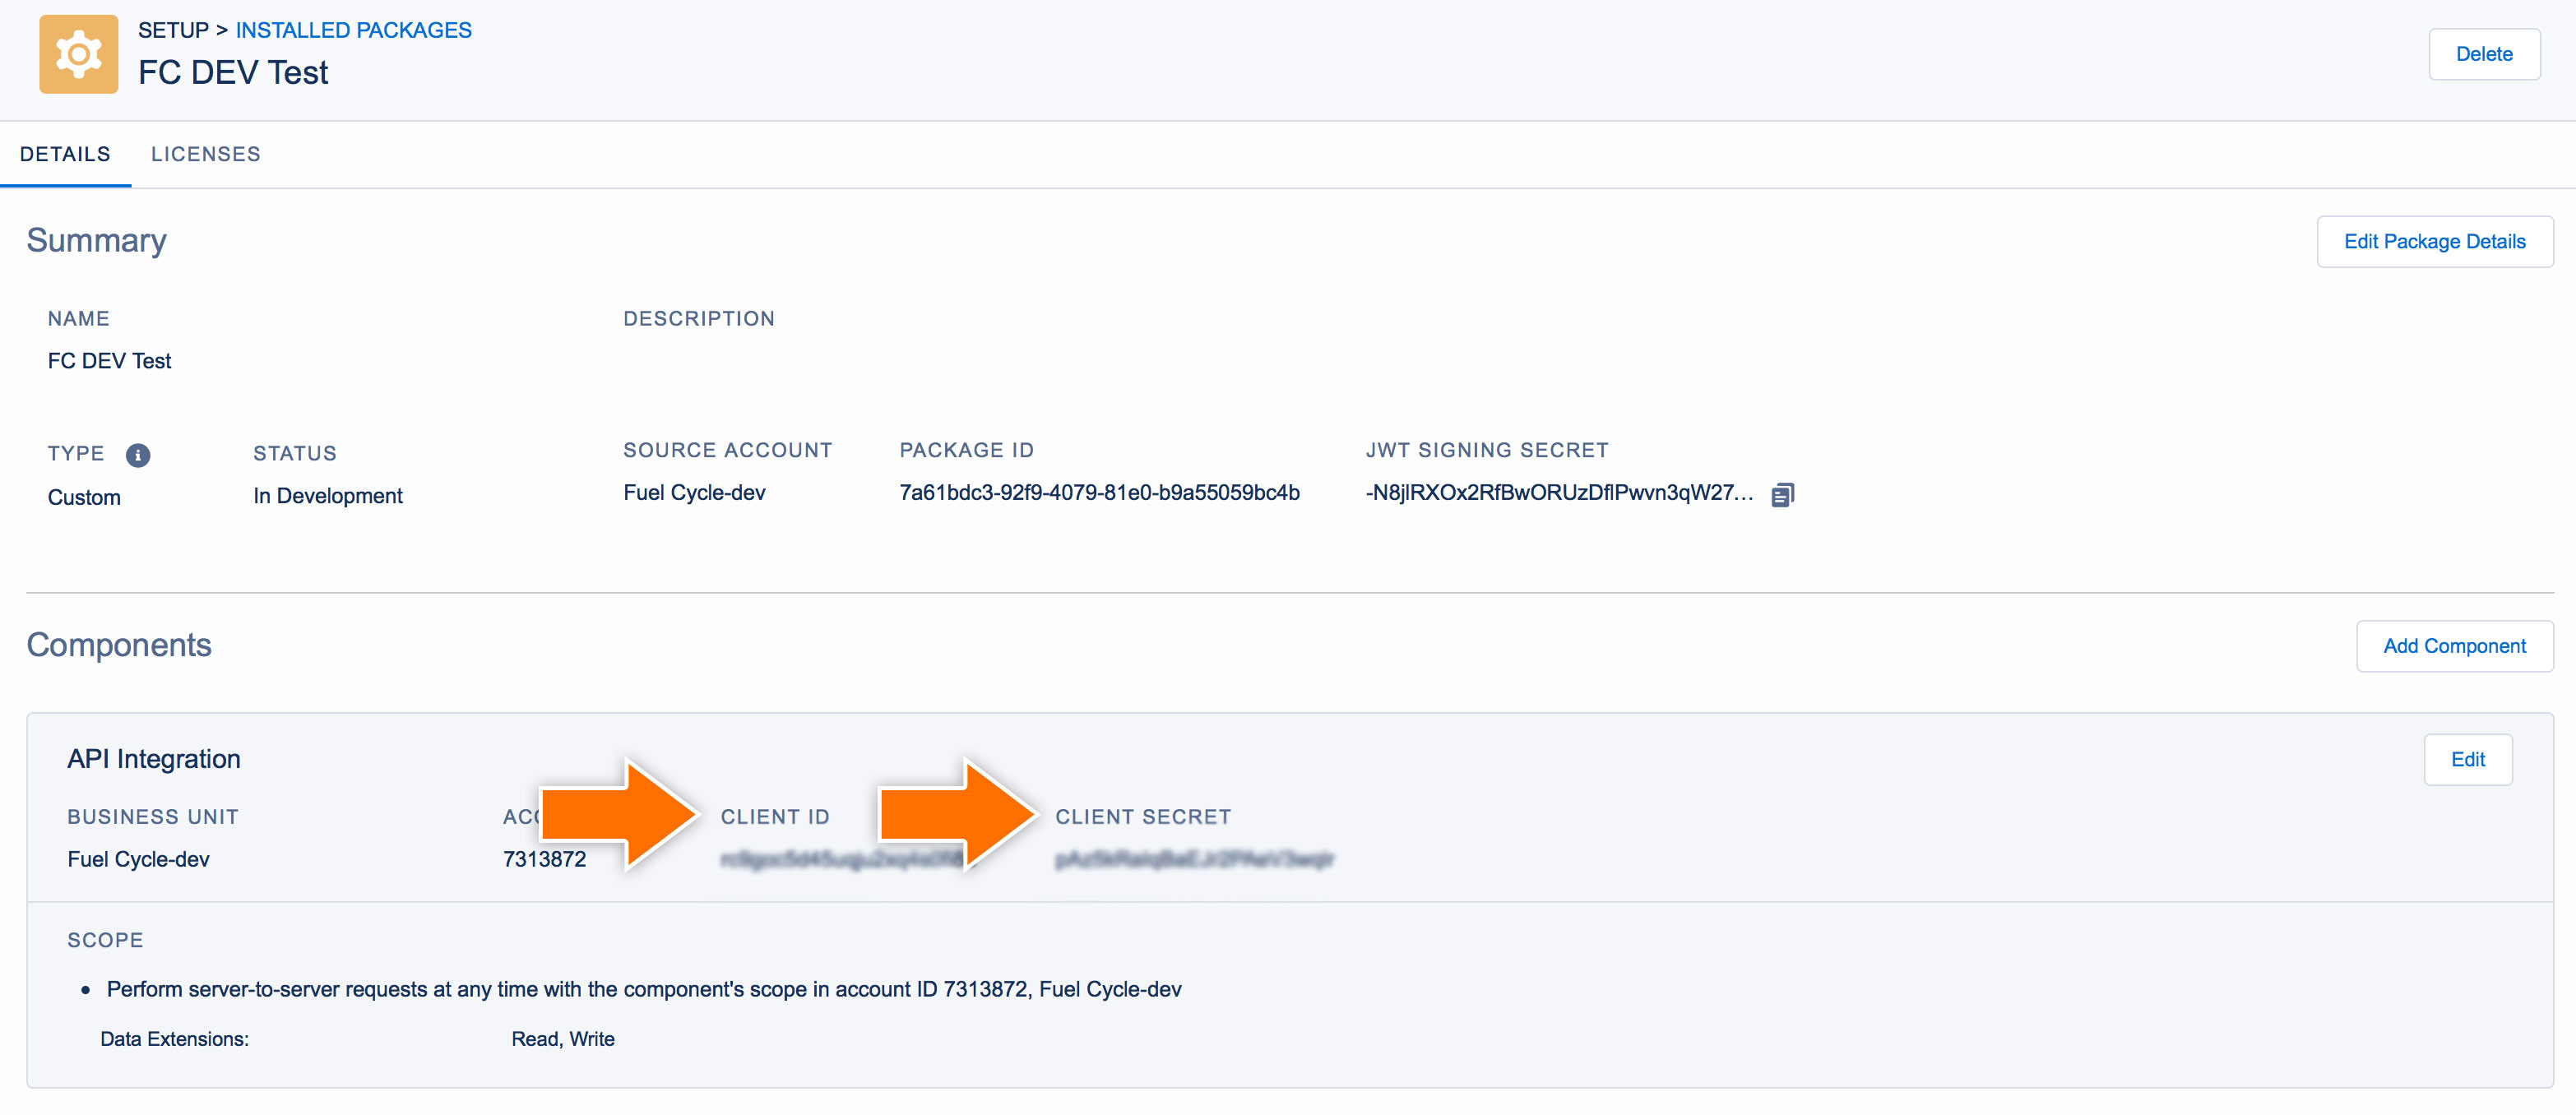
Task: Click the CLIENT ID label
Action: (x=775, y=817)
